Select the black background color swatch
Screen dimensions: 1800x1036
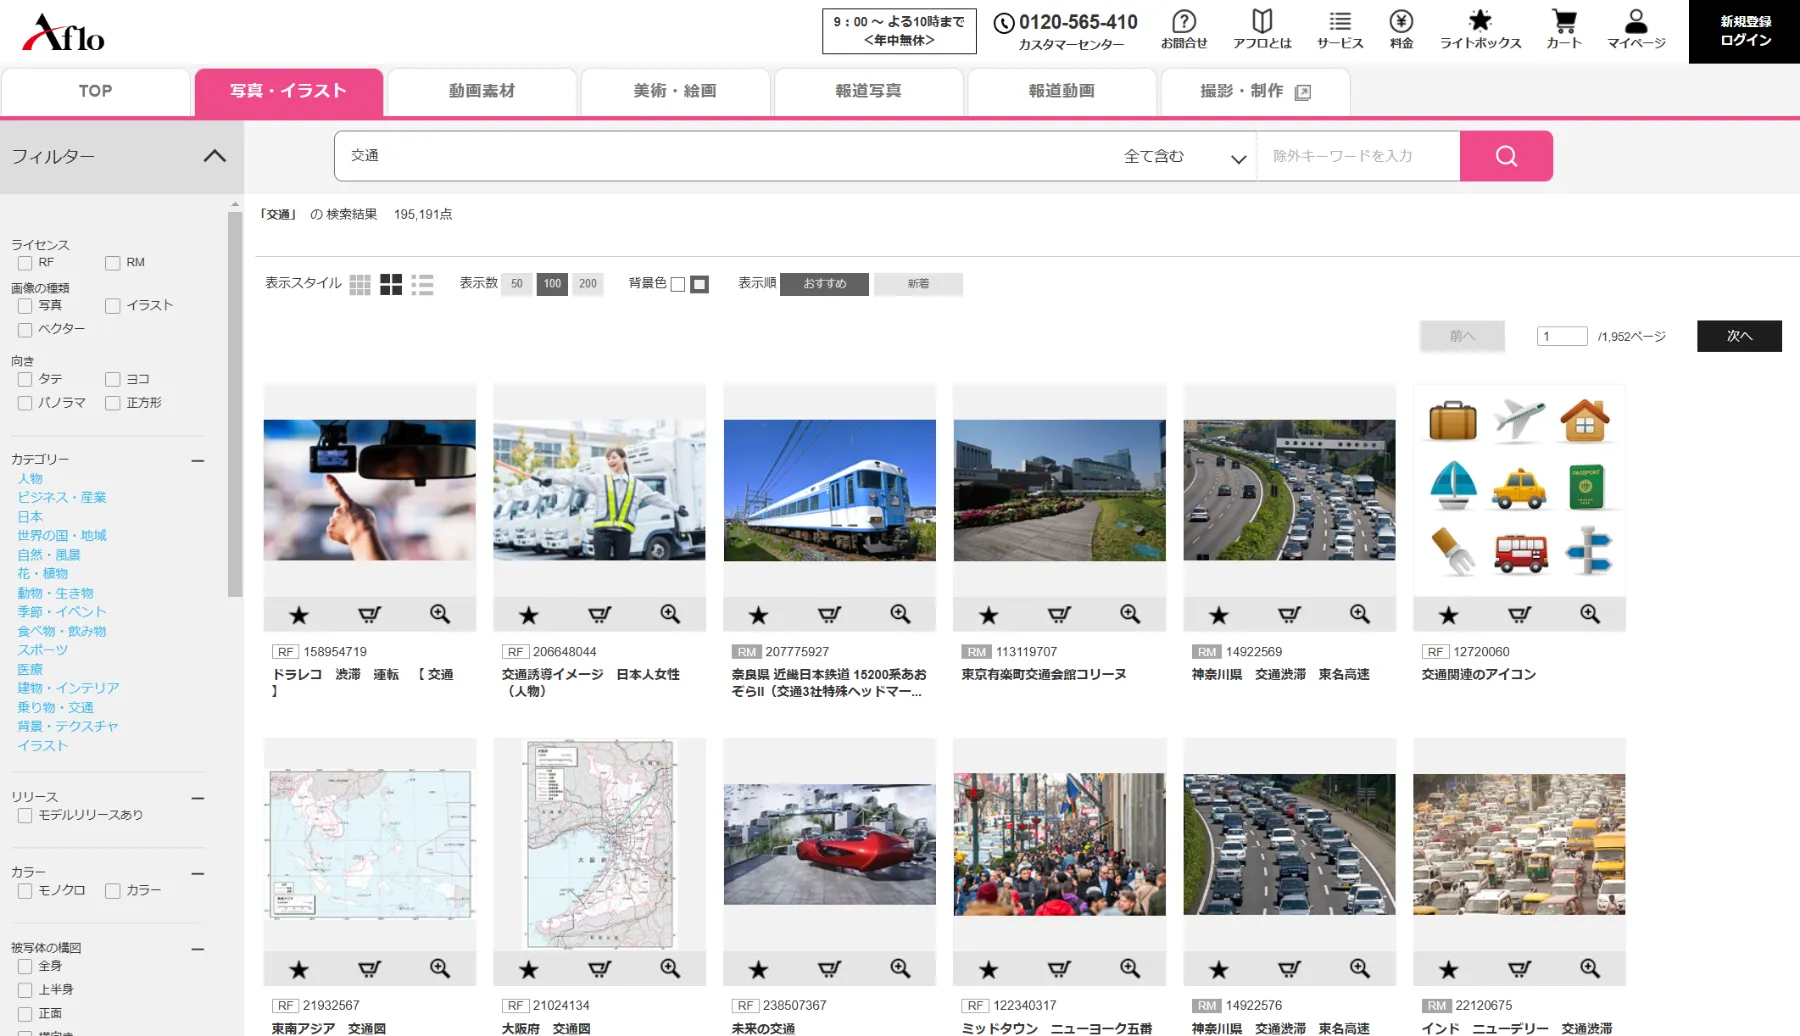[700, 285]
